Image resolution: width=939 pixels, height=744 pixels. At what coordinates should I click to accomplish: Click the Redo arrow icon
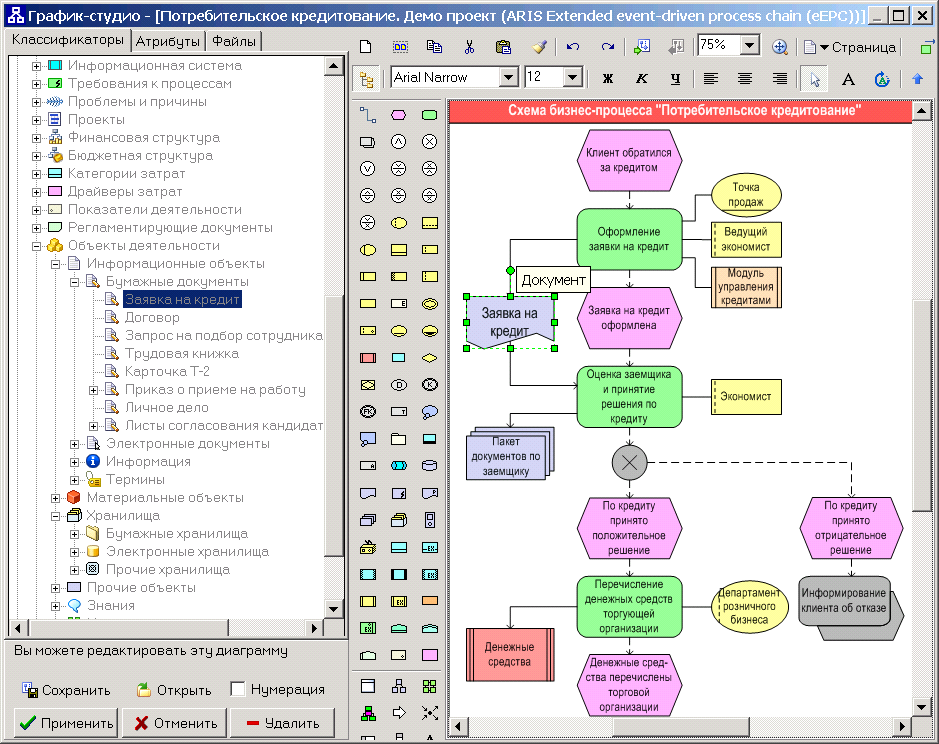pyautogui.click(x=608, y=47)
